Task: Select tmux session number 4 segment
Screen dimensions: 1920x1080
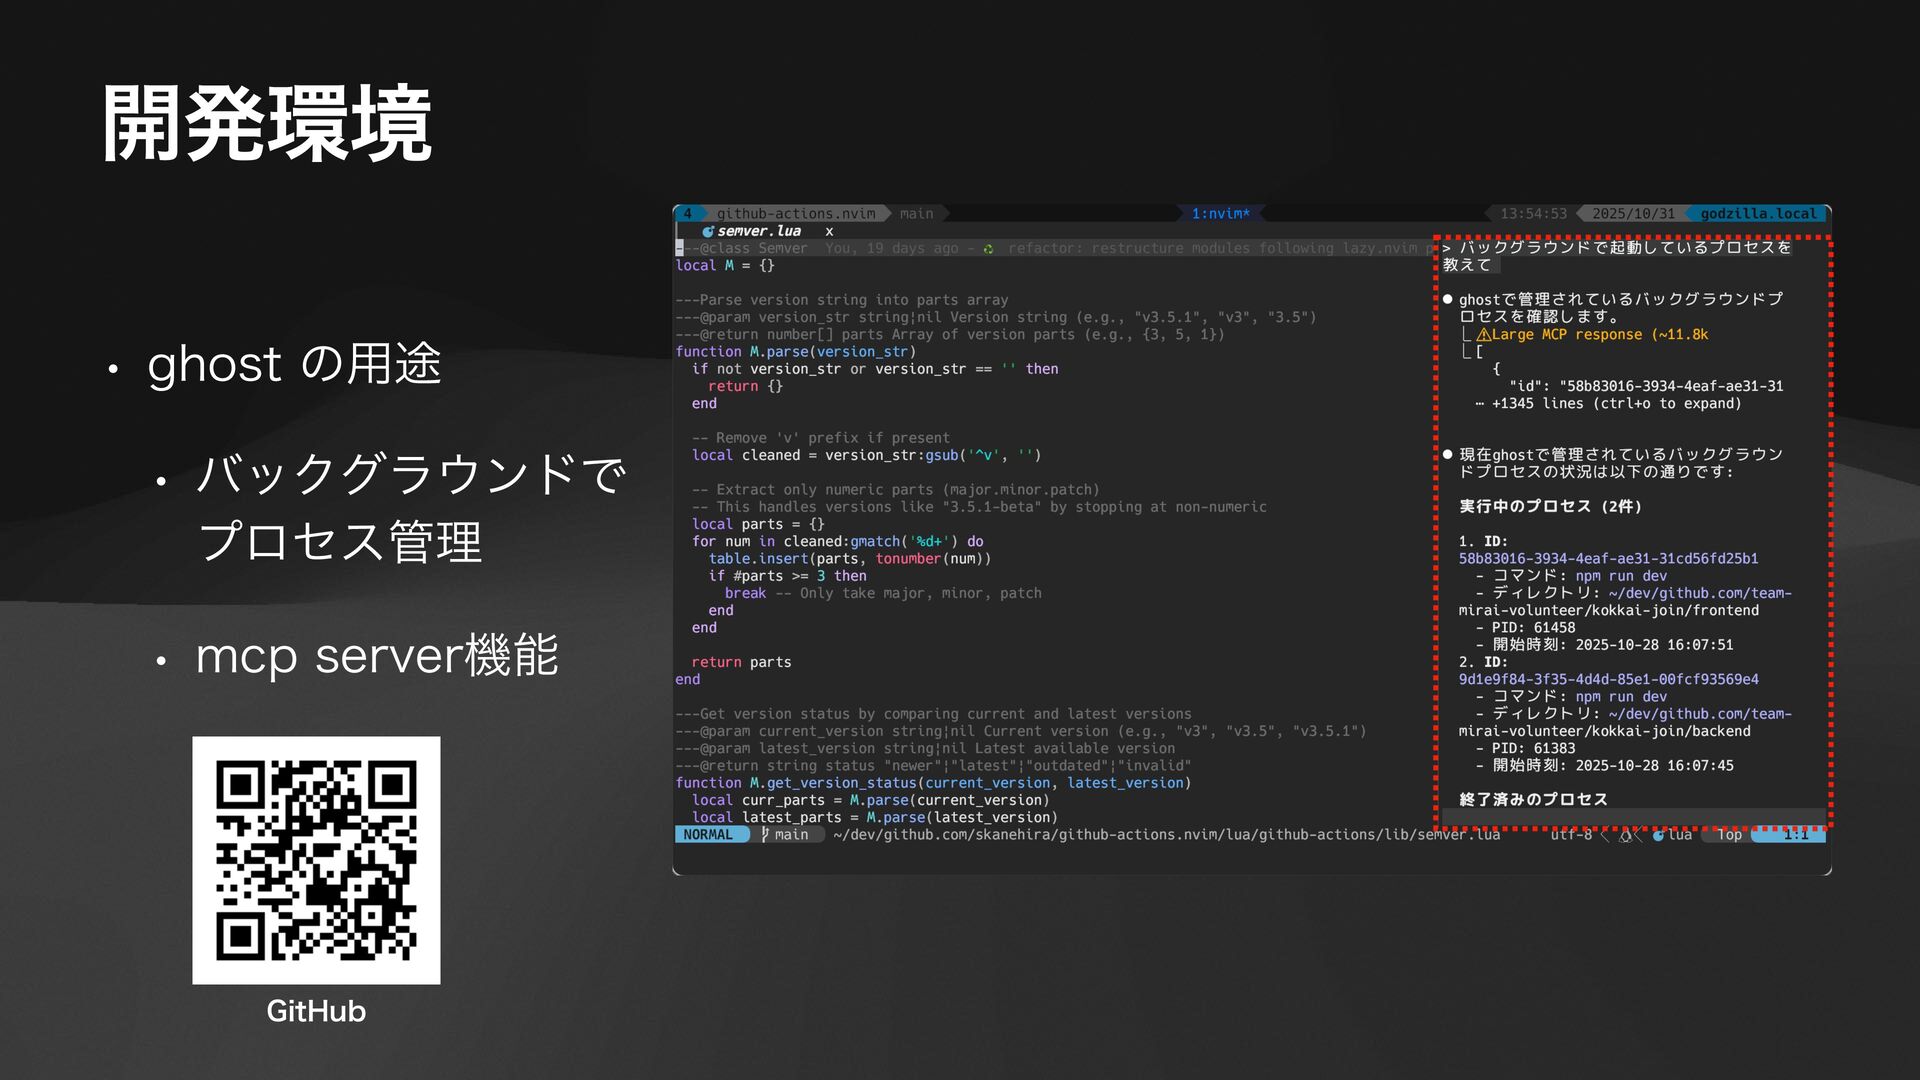Action: [687, 213]
